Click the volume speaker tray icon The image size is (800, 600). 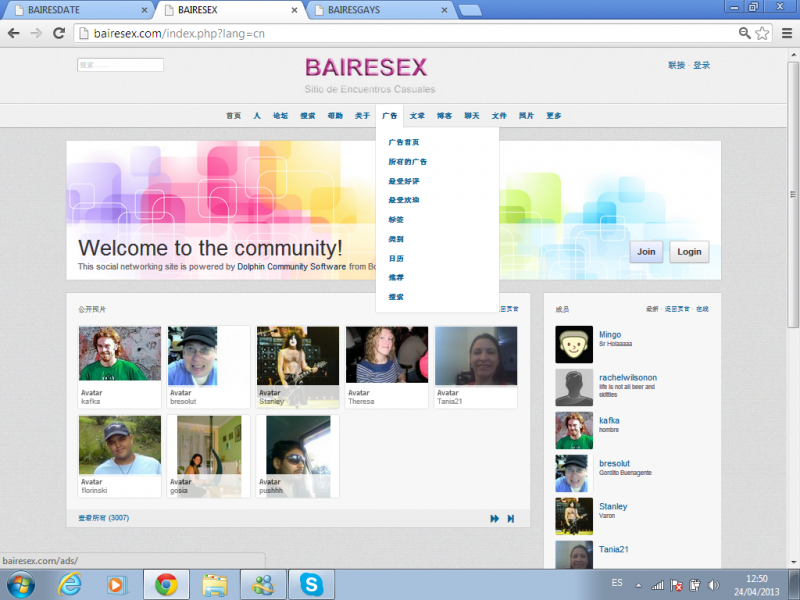[x=713, y=585]
